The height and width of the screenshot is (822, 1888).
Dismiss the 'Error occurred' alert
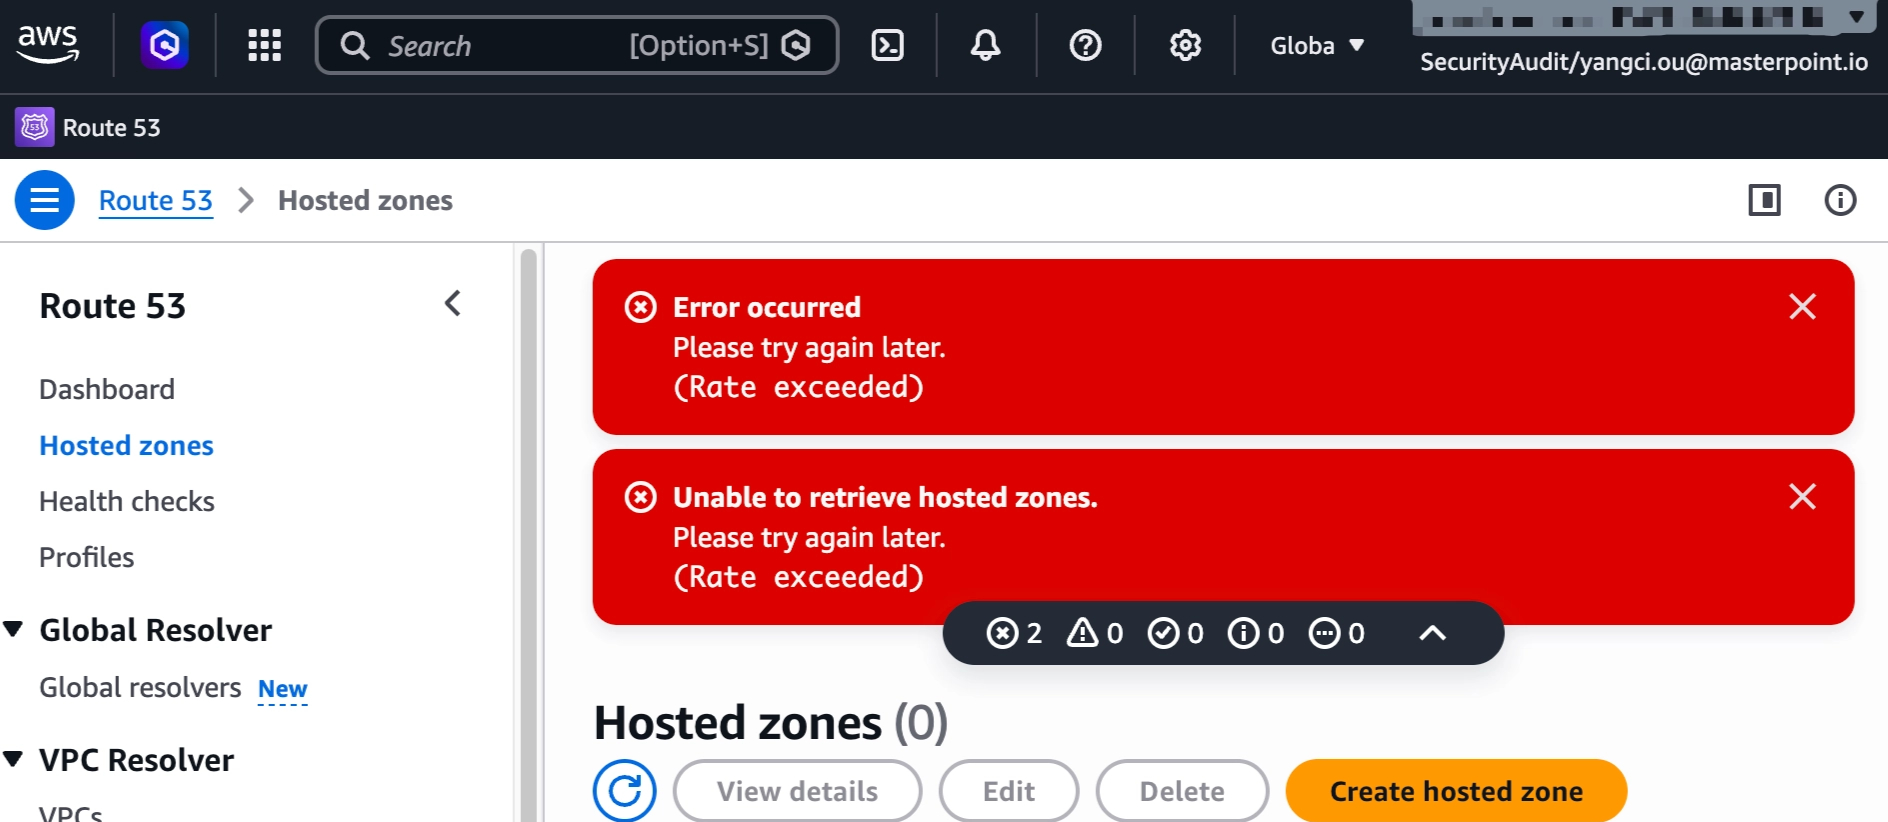[x=1802, y=306]
